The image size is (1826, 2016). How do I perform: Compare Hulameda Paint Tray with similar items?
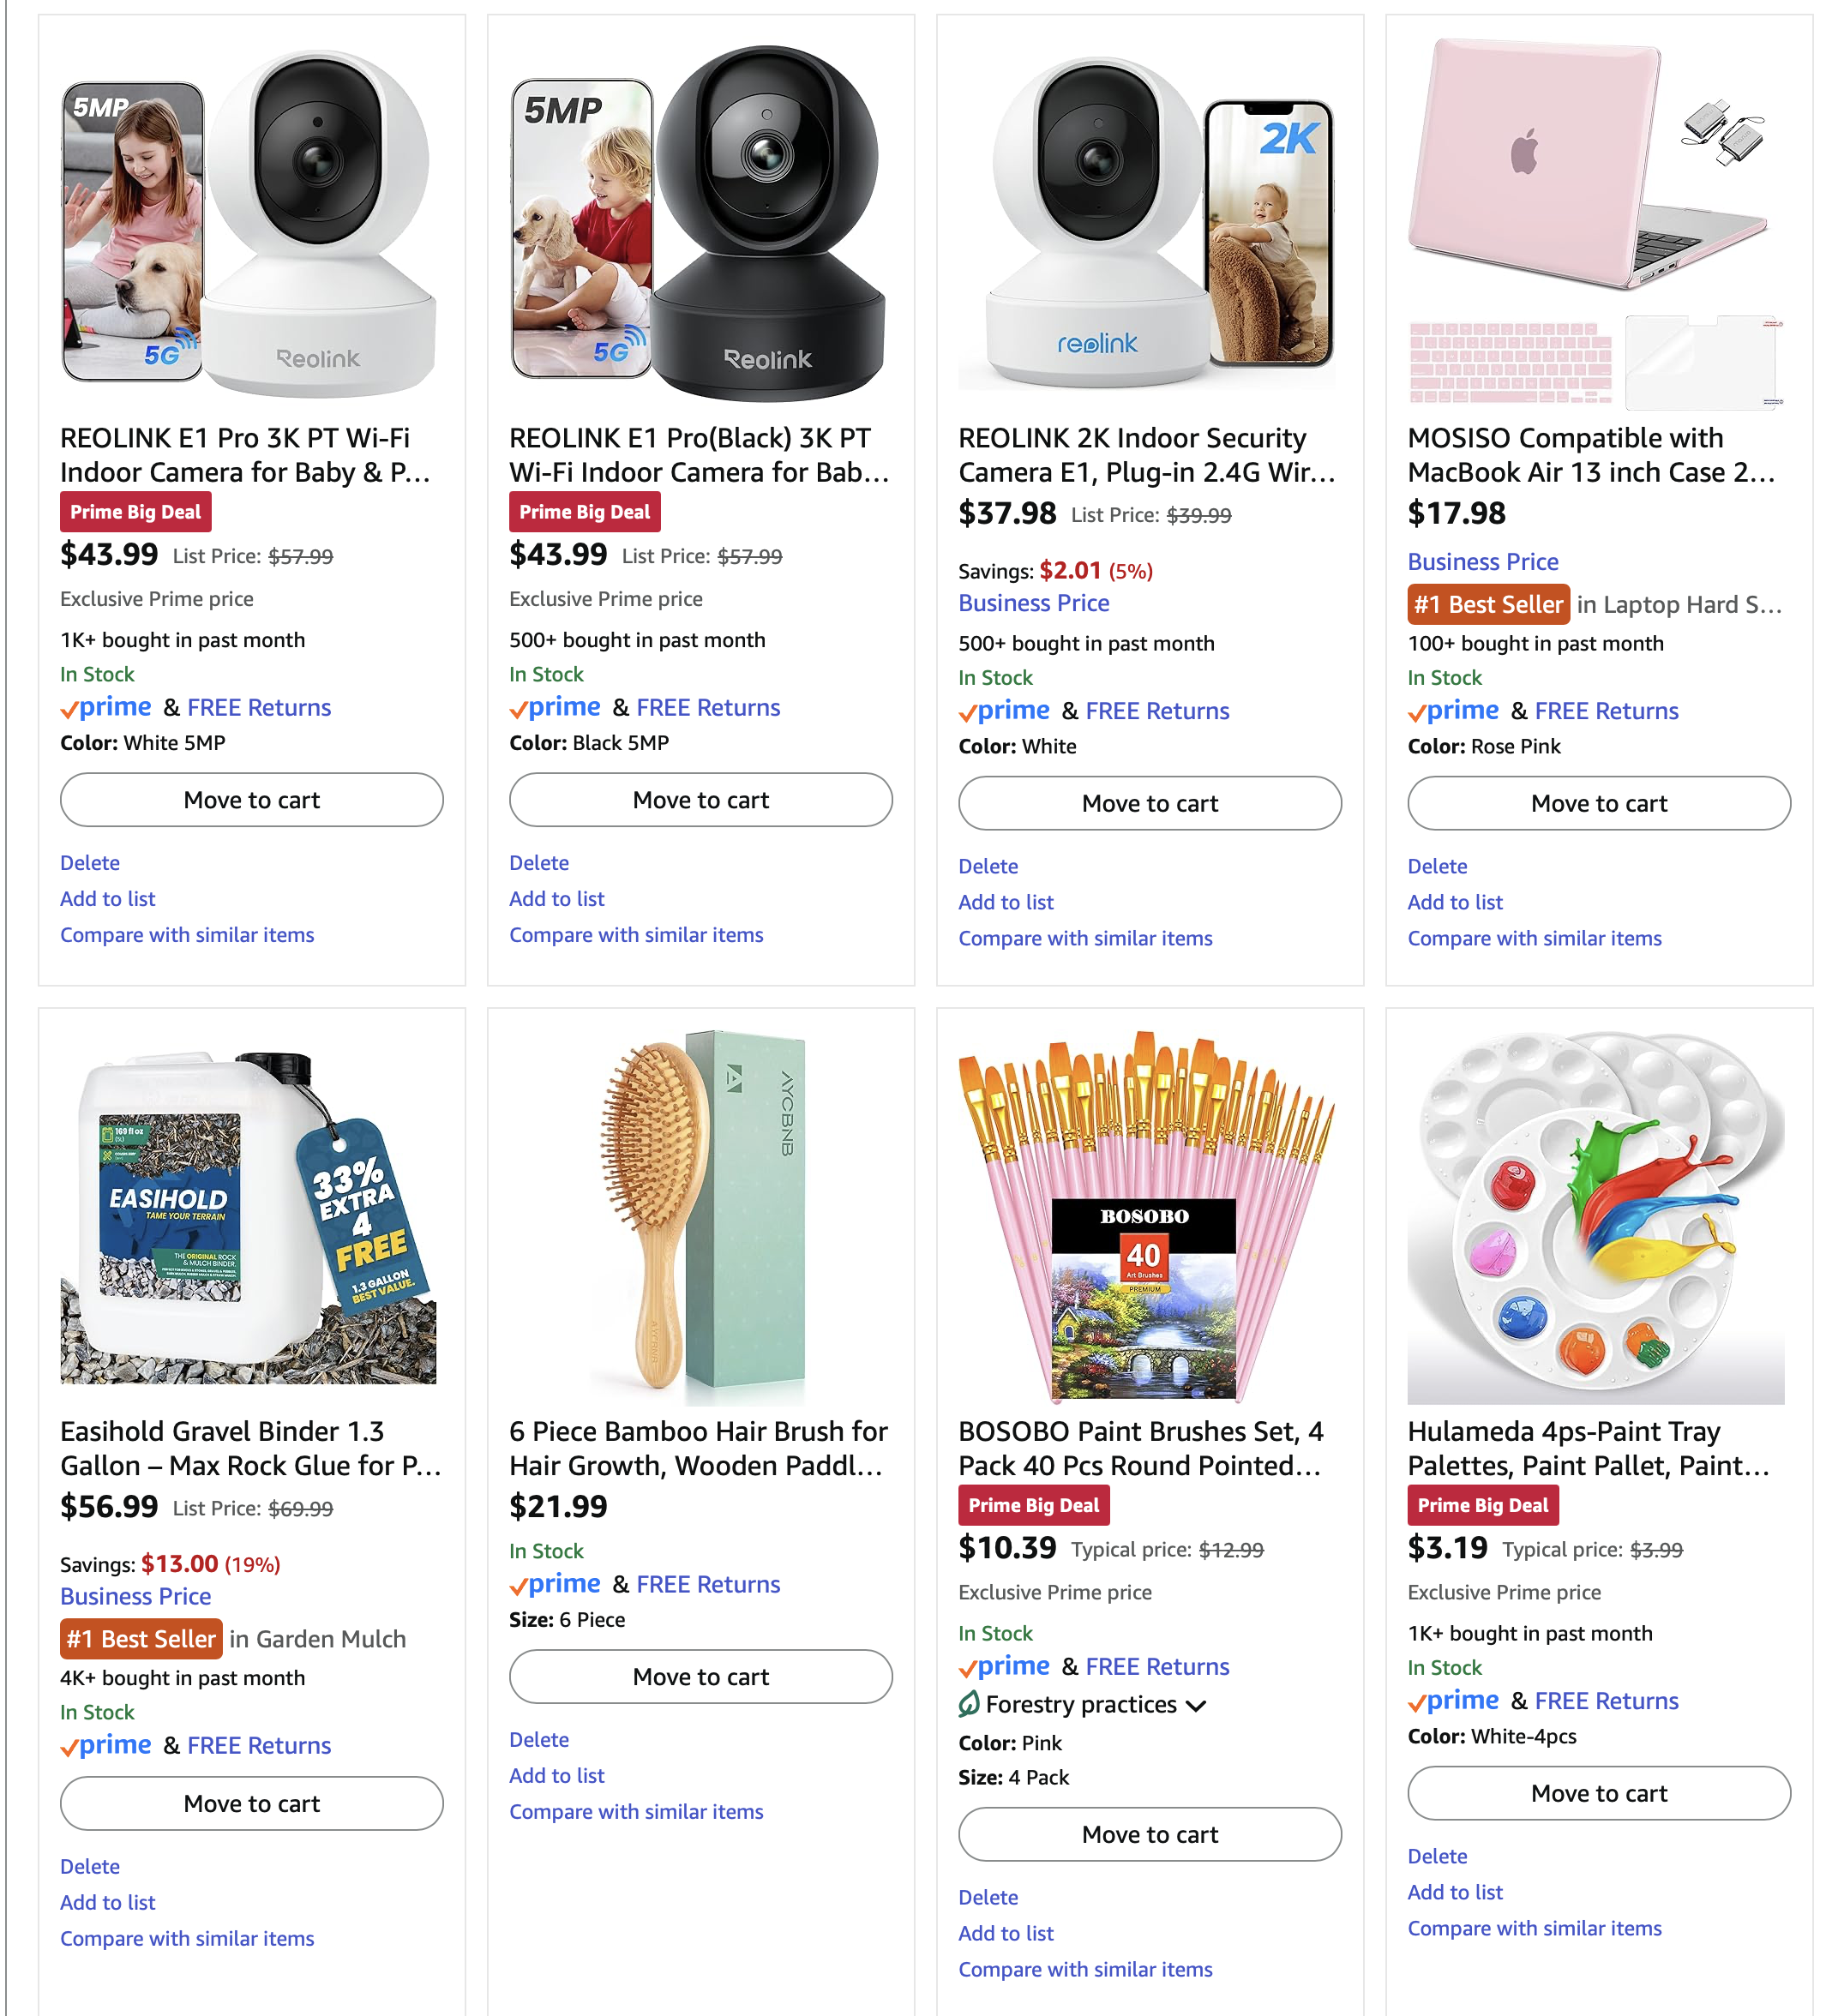(1534, 1929)
